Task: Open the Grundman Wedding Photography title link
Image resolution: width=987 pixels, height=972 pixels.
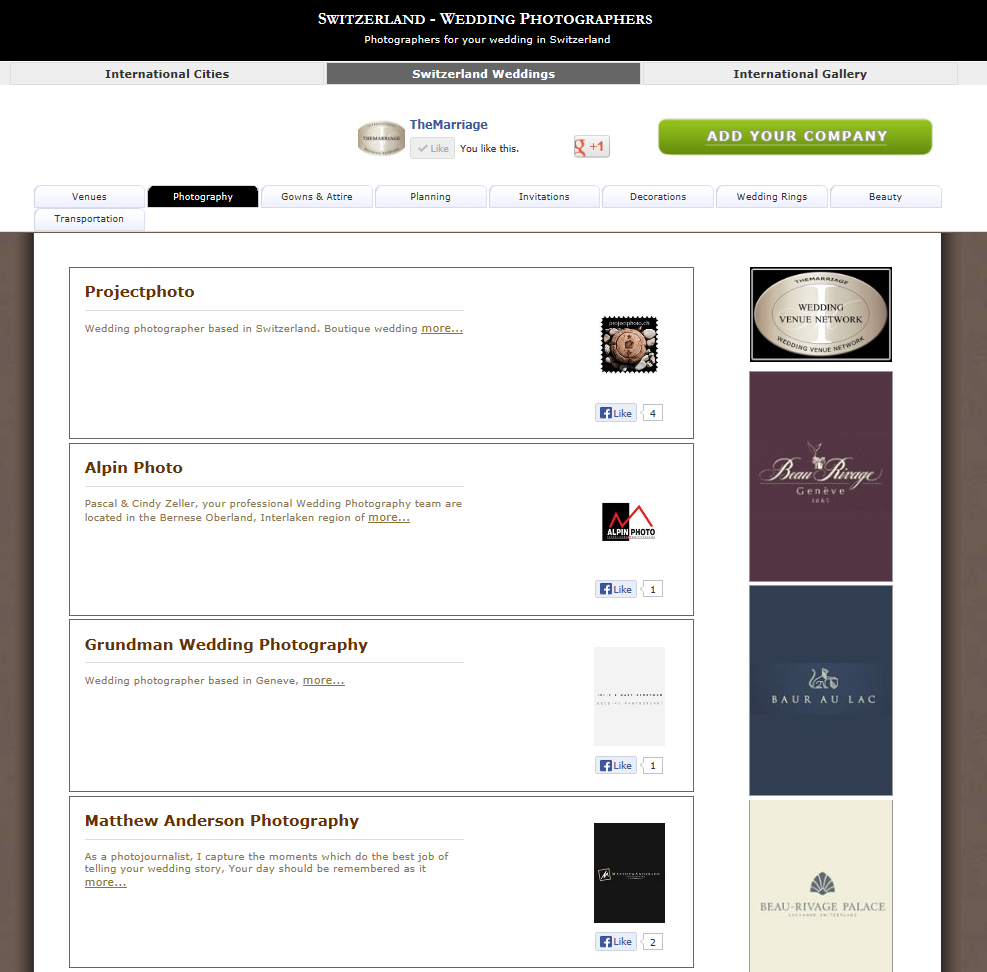Action: pyautogui.click(x=226, y=645)
